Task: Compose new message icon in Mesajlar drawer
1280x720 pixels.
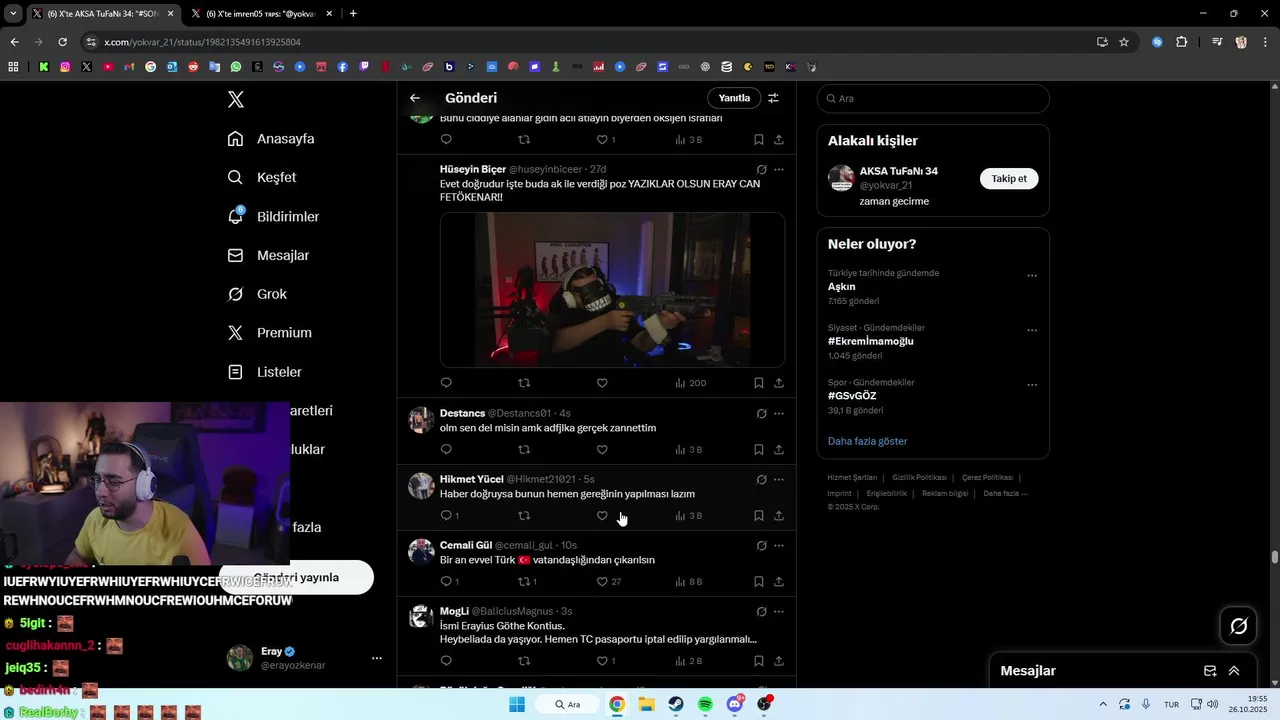Action: point(1210,671)
